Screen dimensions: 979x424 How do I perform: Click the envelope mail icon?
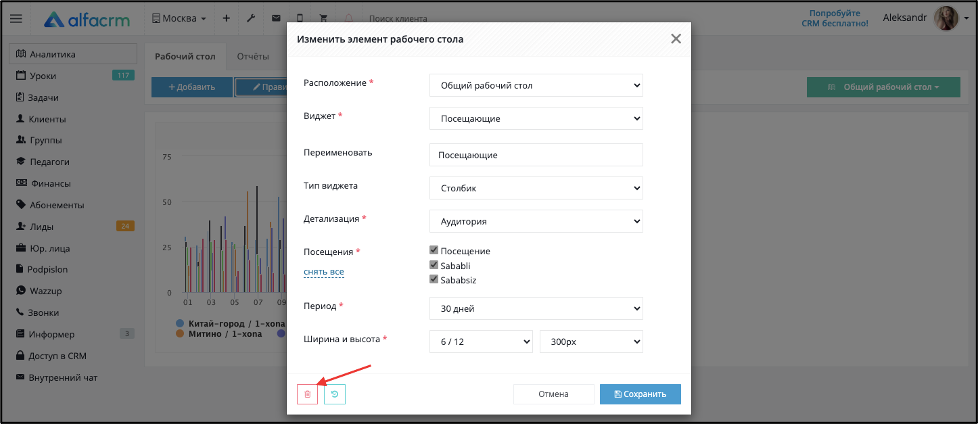tap(276, 19)
